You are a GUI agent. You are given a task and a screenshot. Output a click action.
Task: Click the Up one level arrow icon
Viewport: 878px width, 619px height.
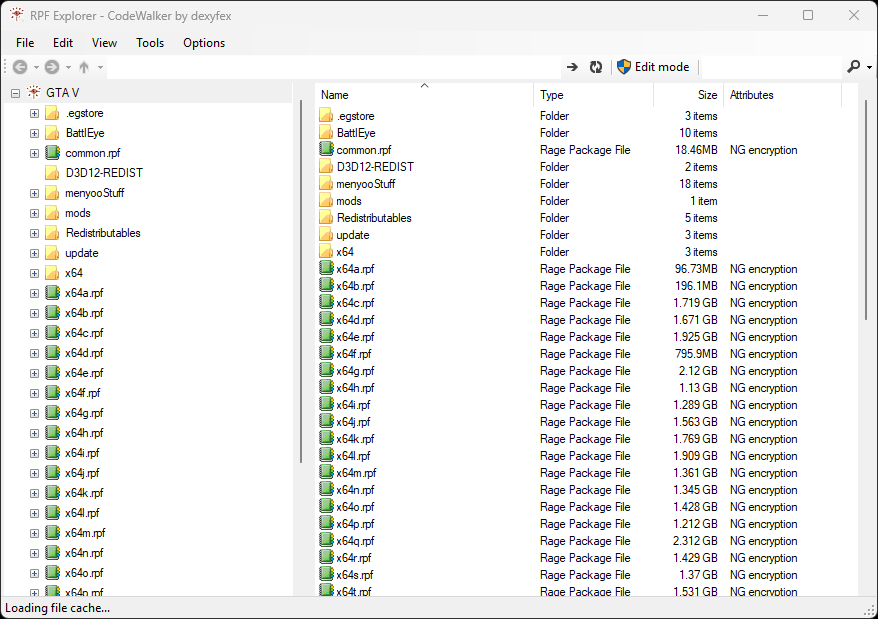(84, 67)
